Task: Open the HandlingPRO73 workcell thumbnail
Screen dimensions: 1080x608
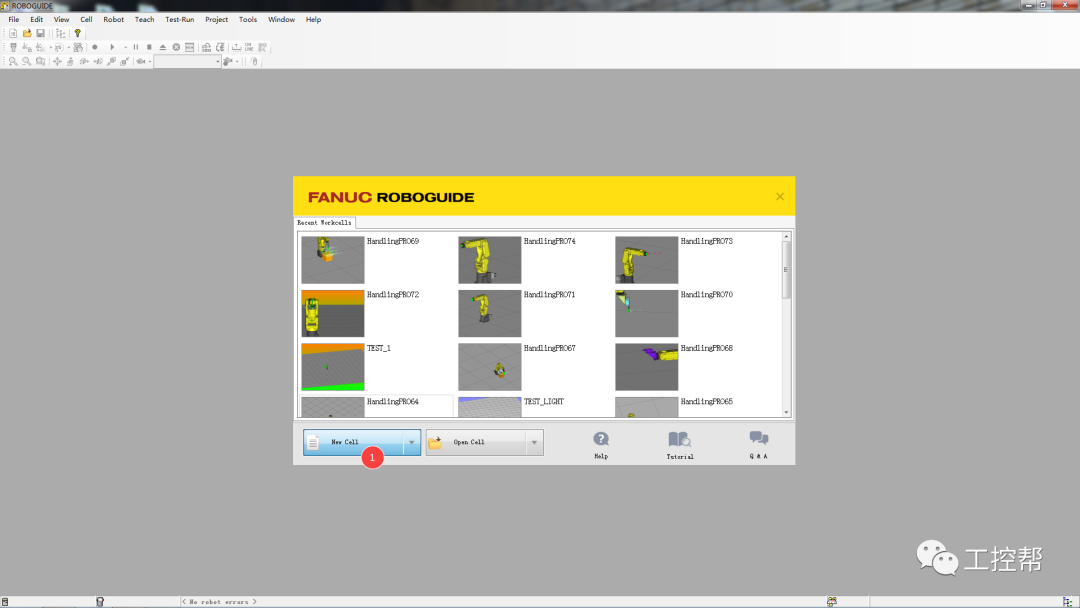Action: coord(647,260)
